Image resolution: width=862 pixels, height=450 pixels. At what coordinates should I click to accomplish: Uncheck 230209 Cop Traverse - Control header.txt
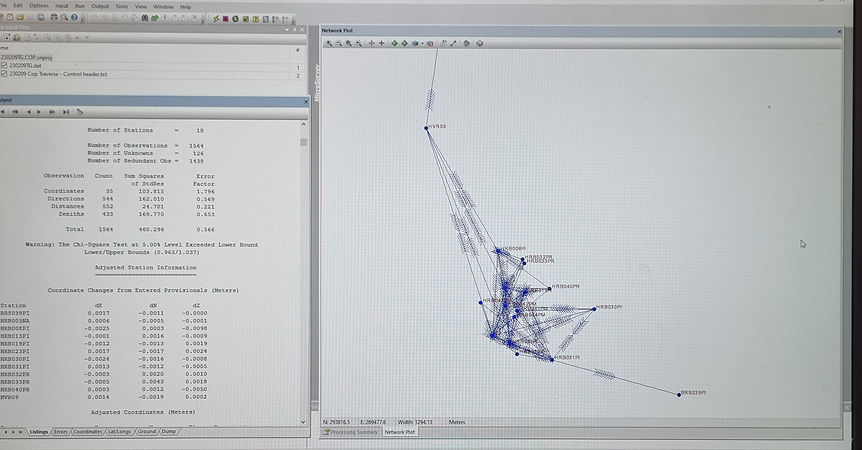pos(4,74)
